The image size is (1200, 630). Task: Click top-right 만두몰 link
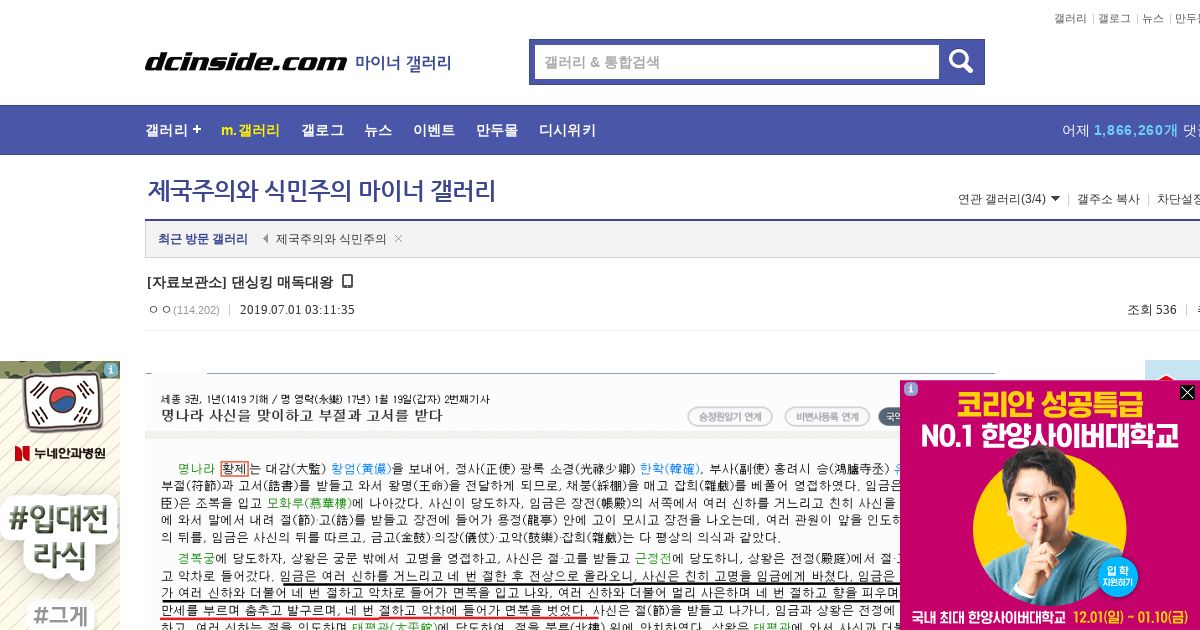(1187, 18)
